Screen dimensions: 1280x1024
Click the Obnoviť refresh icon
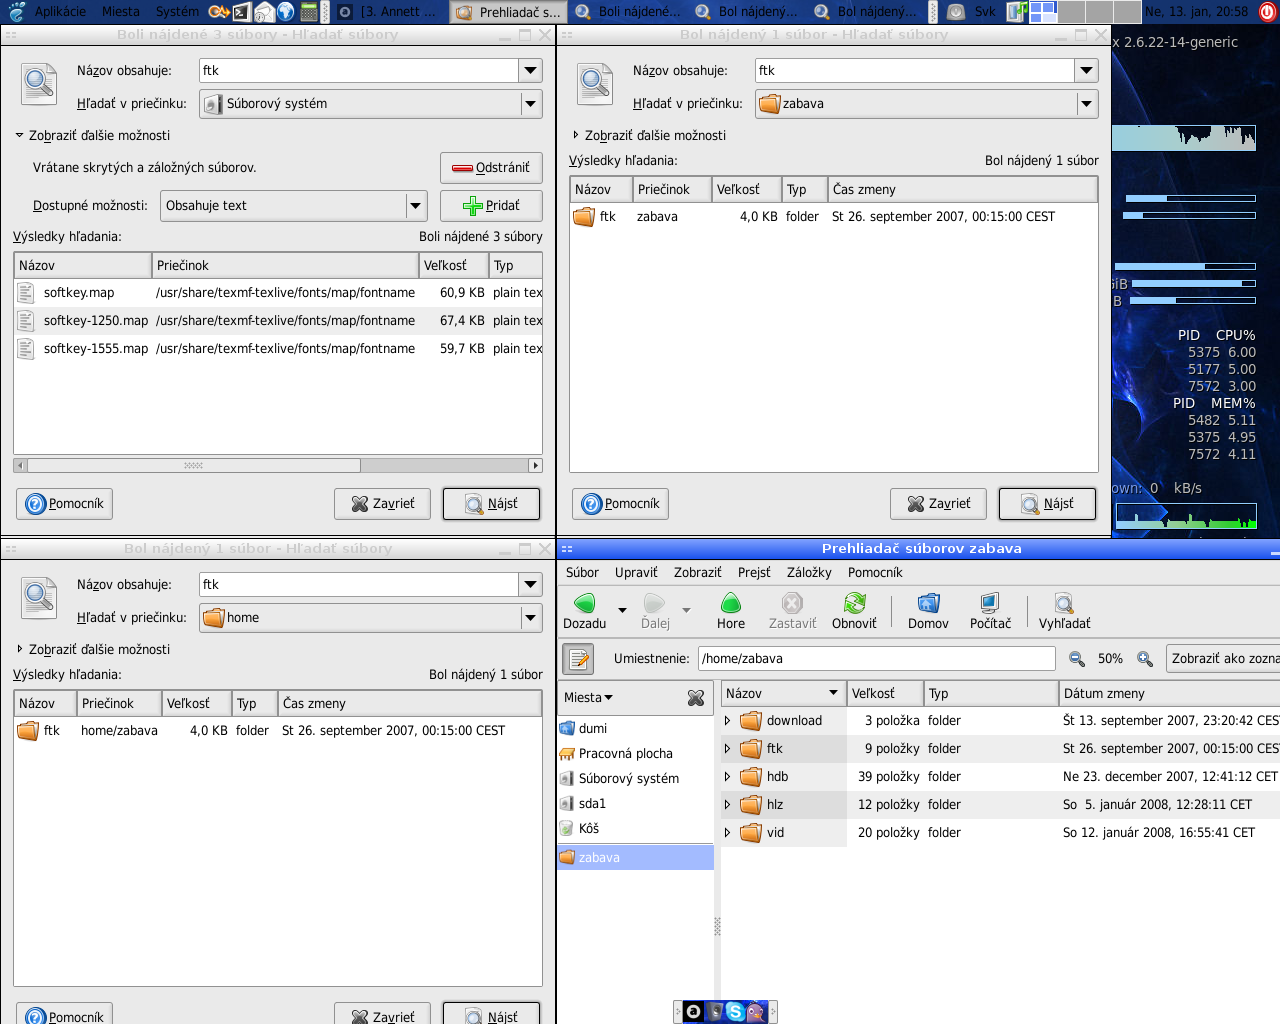click(854, 604)
